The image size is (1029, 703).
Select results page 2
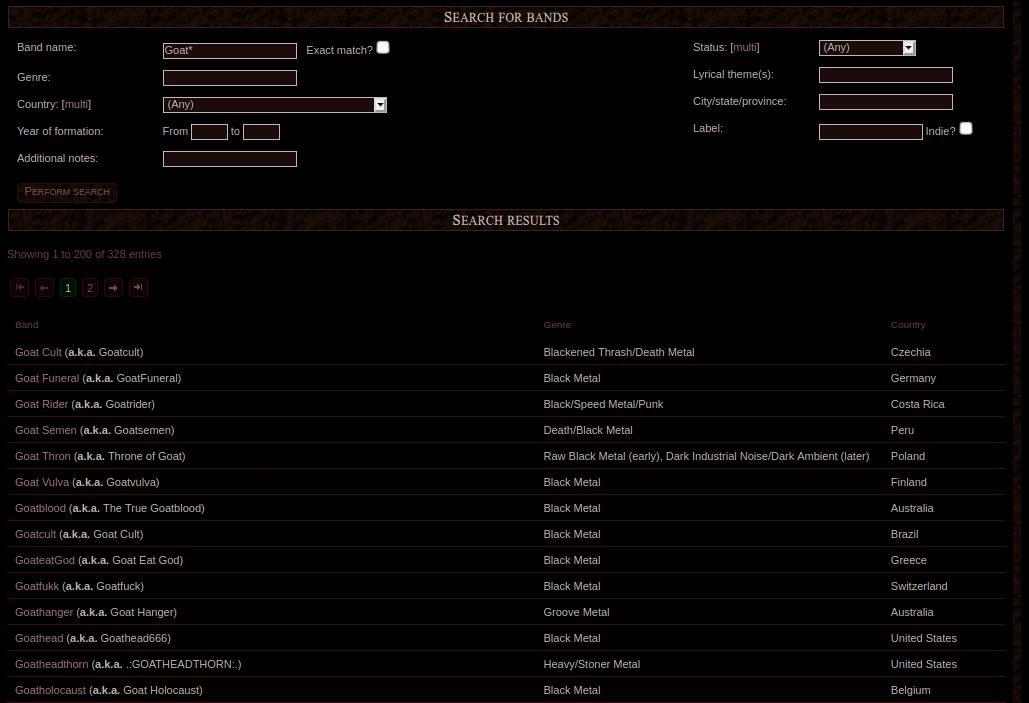[90, 288]
